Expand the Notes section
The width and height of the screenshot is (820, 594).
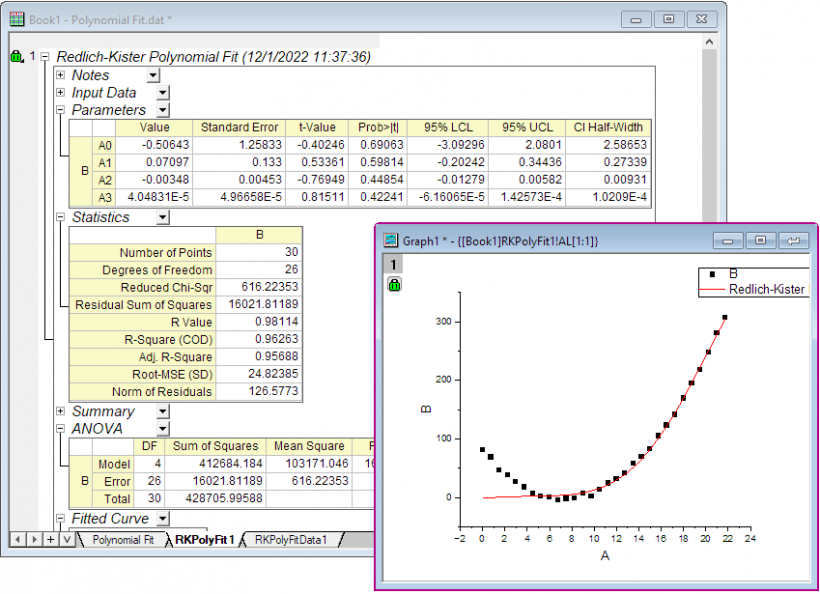click(61, 75)
